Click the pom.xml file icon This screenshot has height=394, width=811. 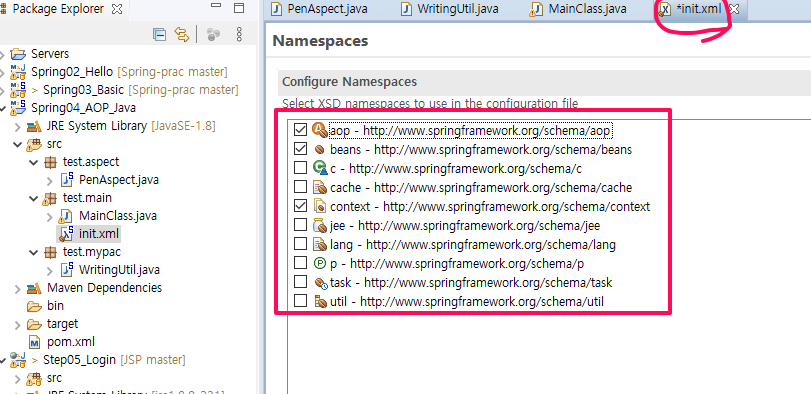click(x=35, y=342)
